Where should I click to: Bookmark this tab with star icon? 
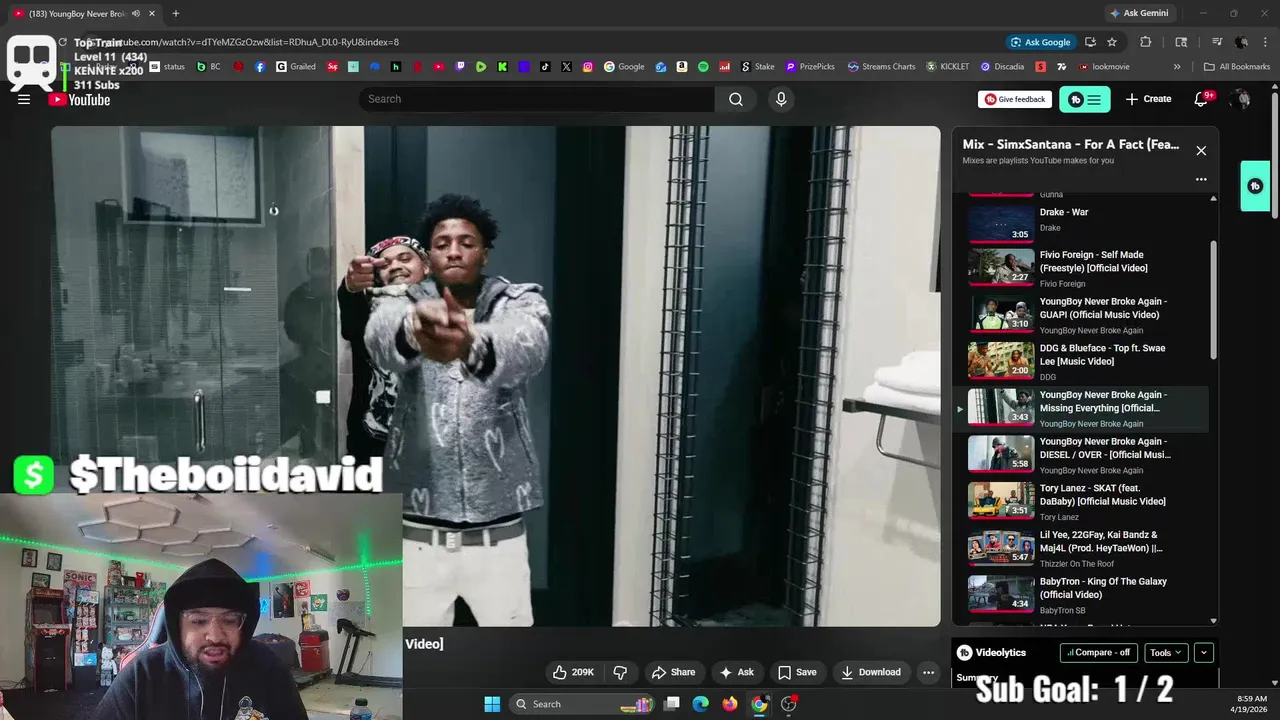1112,42
